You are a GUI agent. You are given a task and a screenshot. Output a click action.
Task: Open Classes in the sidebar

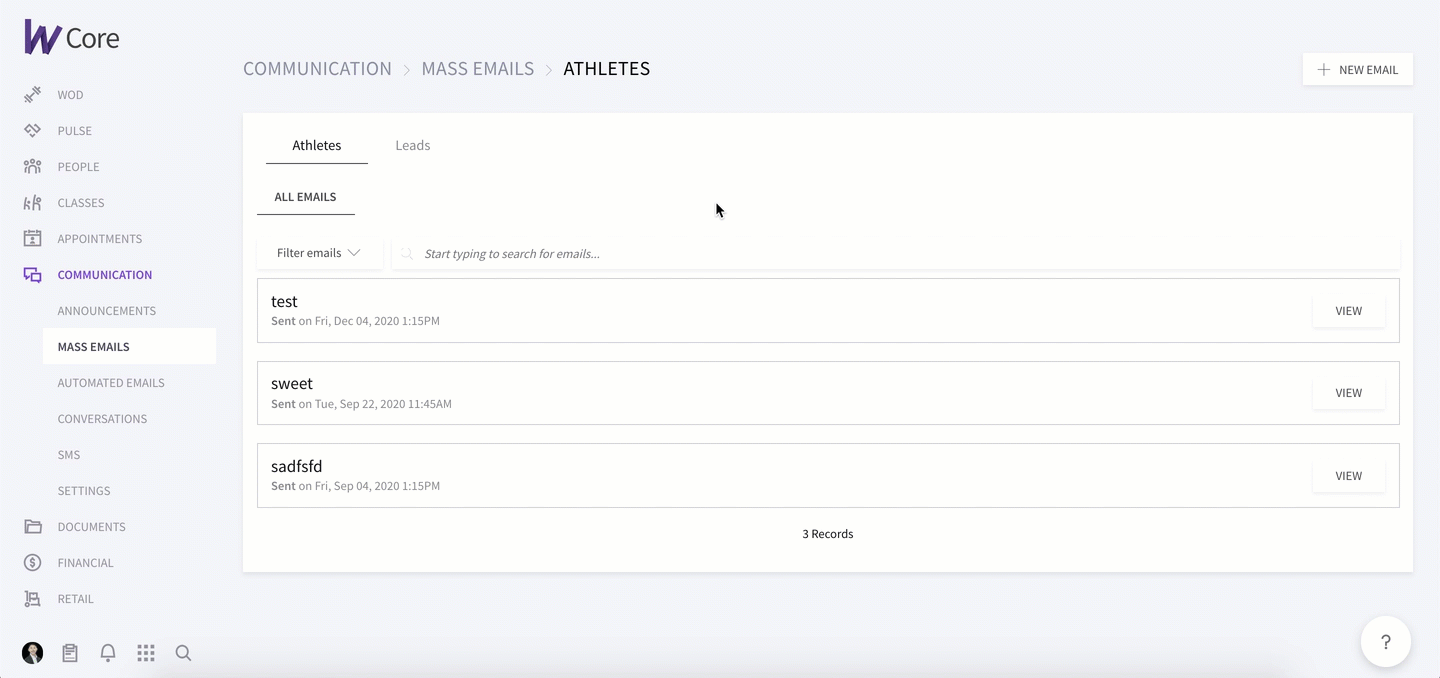[81, 203]
